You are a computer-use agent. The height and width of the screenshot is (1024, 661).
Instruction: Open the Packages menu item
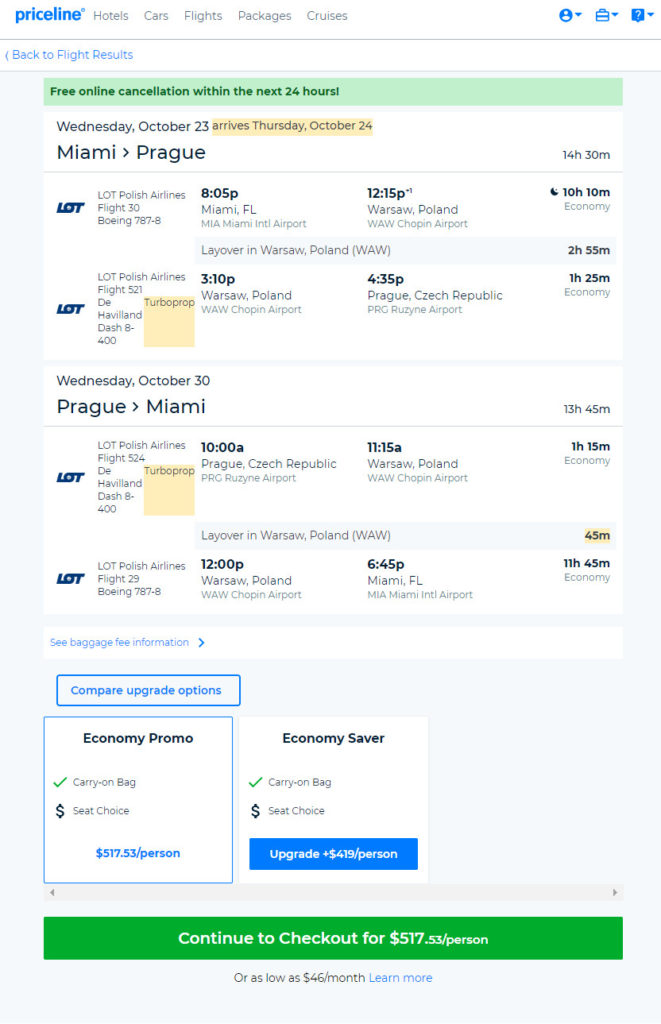pos(265,16)
